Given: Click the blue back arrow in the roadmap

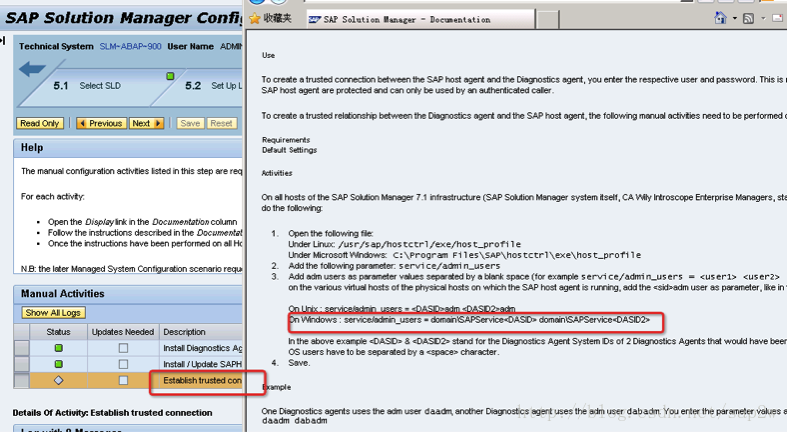Looking at the screenshot, I should (x=32, y=68).
